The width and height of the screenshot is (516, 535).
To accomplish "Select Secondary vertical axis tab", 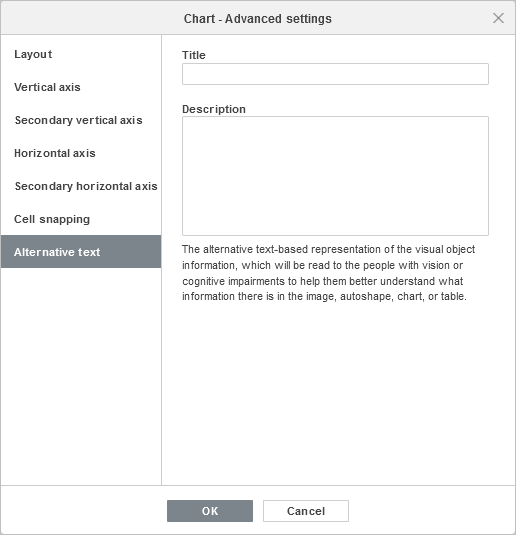I will click(x=81, y=120).
